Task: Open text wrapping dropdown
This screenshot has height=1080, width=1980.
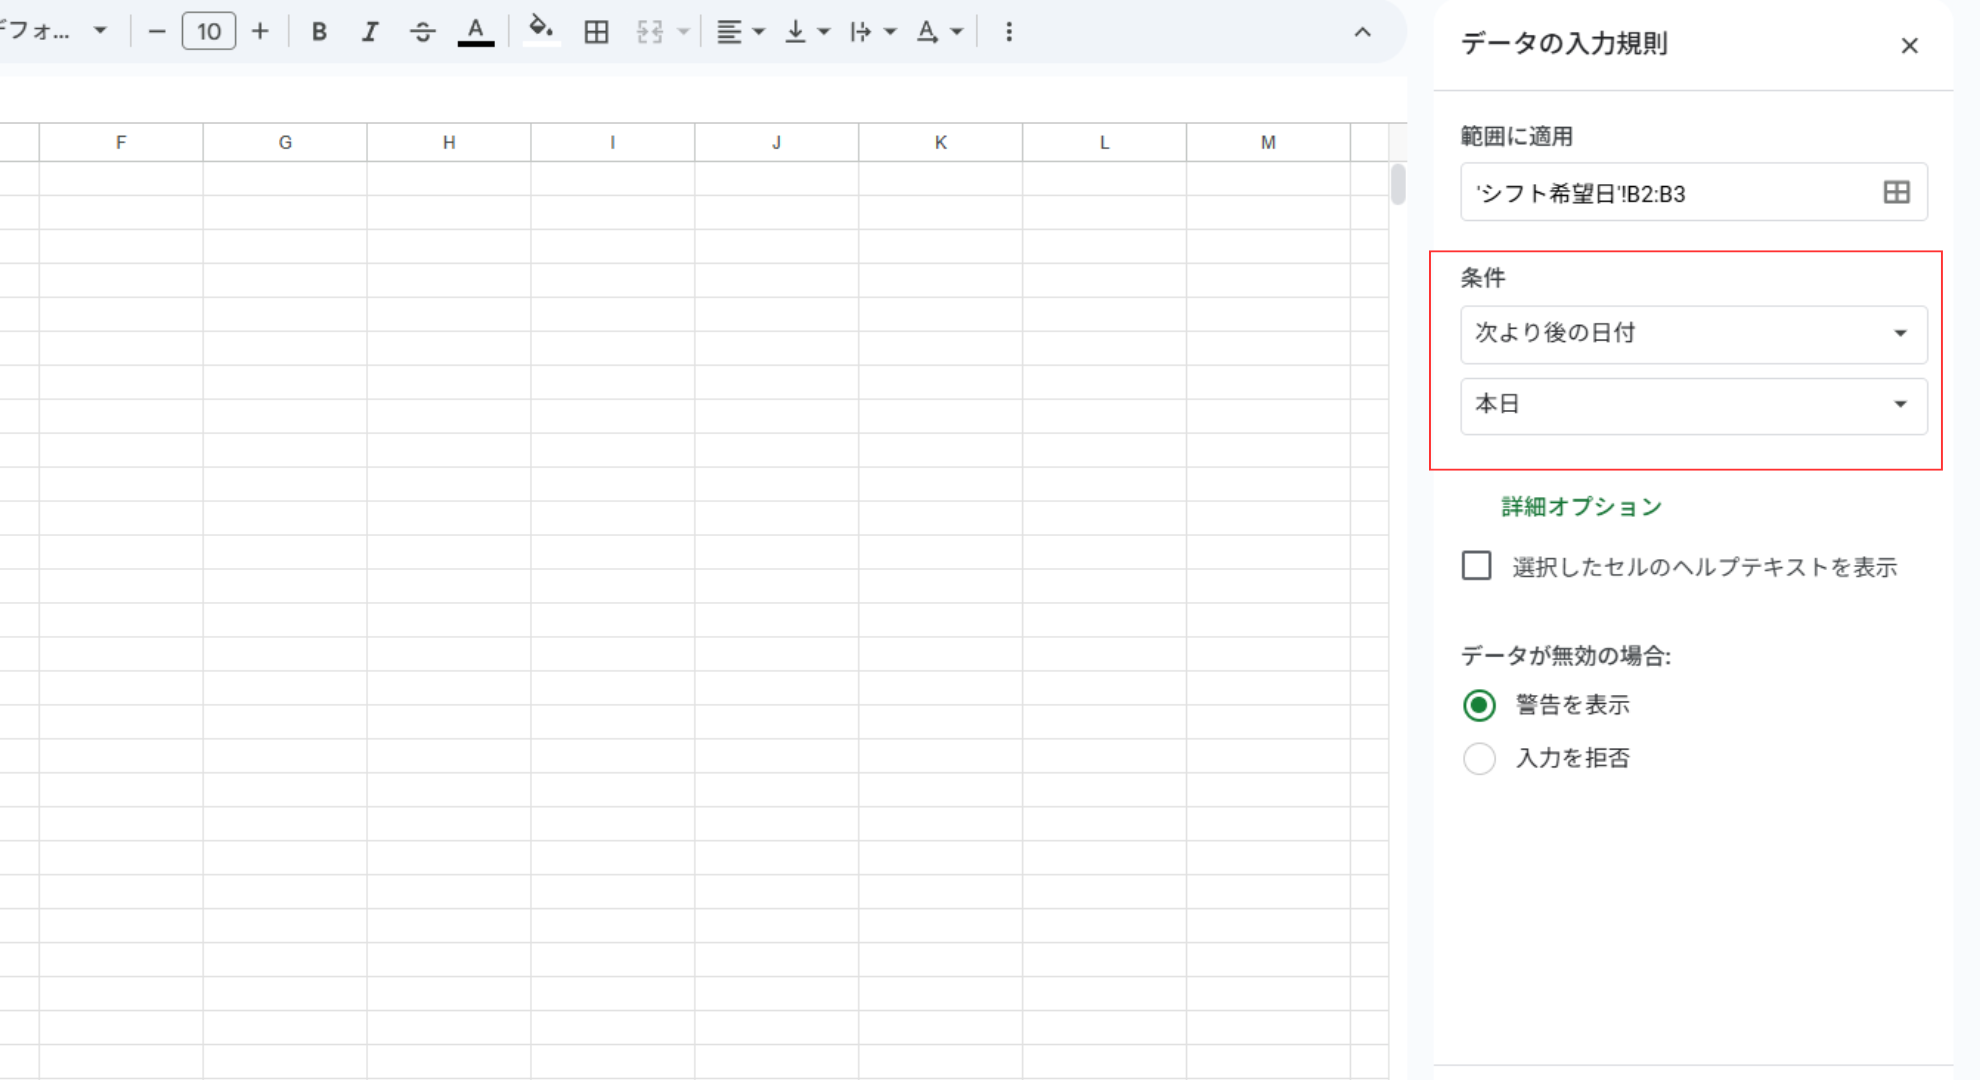Action: 872,32
